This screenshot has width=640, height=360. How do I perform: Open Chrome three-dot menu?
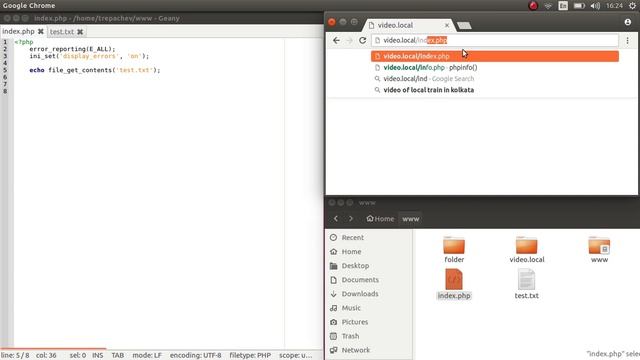click(x=627, y=40)
